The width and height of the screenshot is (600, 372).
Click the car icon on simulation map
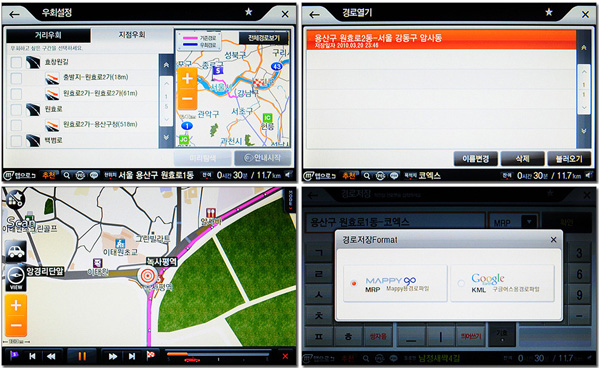coord(16,251)
